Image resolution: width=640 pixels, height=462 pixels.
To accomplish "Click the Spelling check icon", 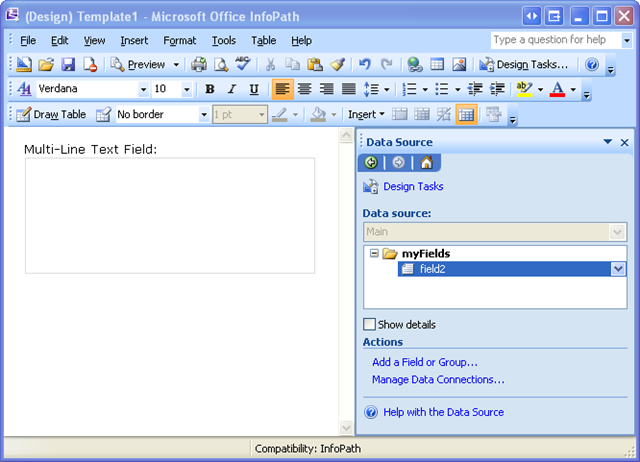I will click(243, 65).
